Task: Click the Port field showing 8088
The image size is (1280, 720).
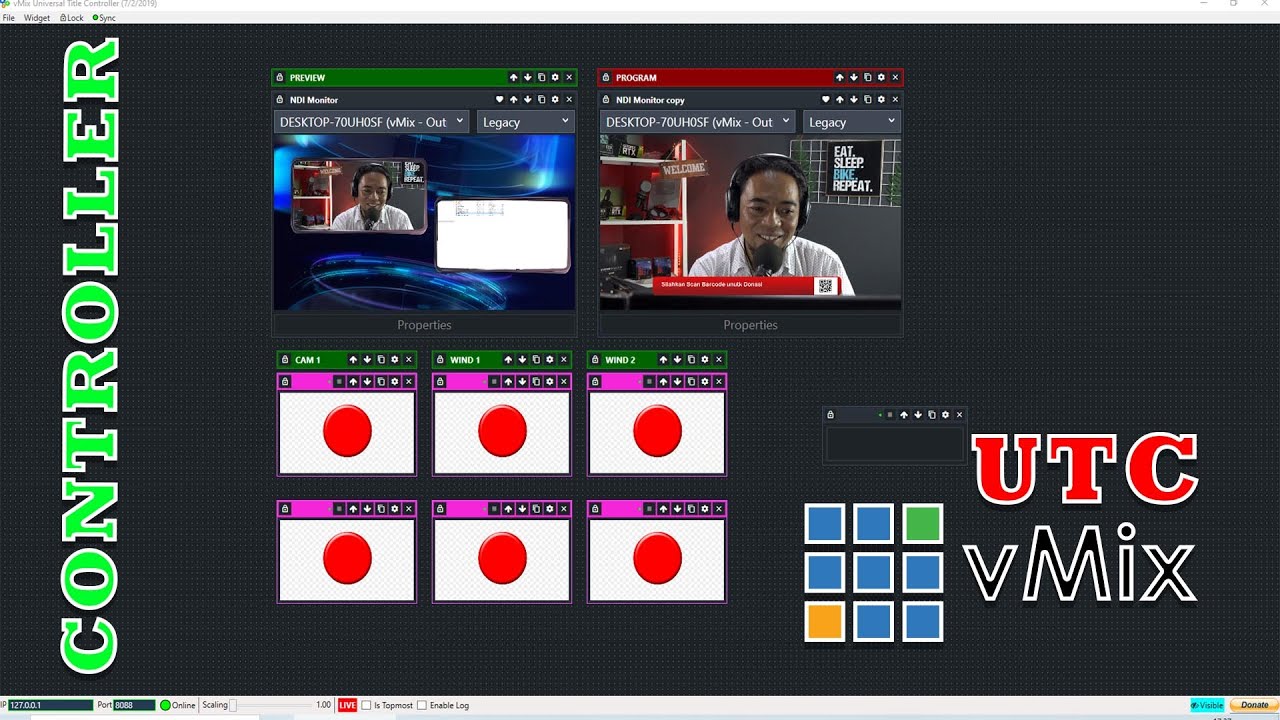Action: tap(134, 705)
